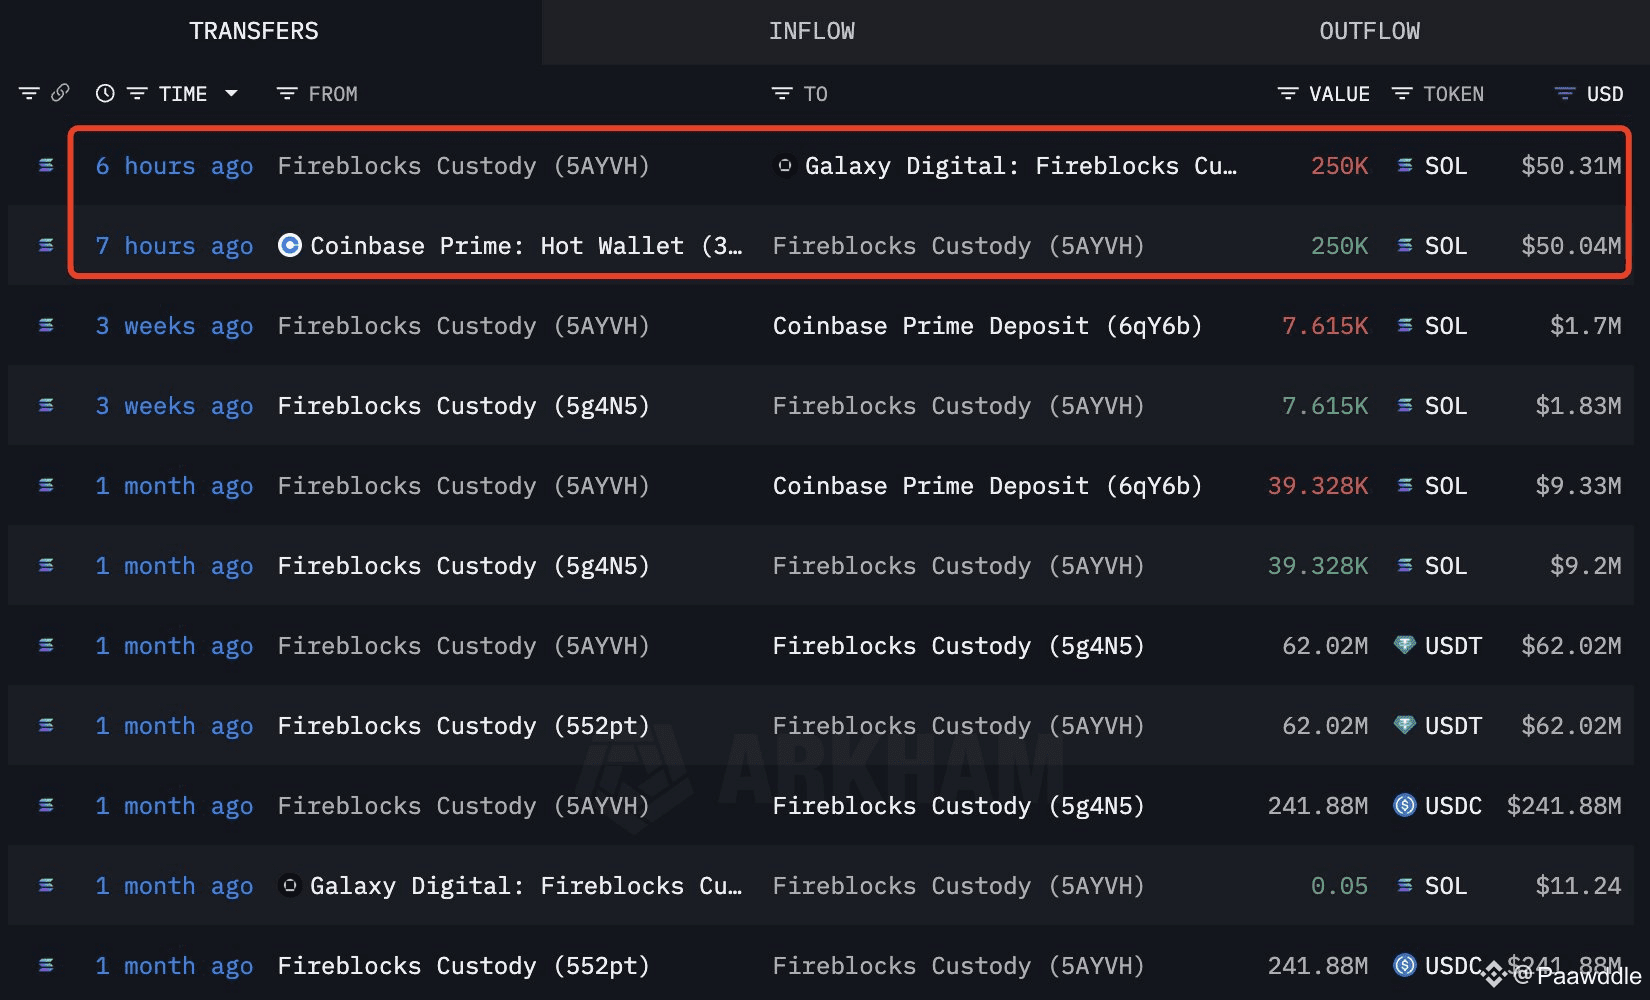1650x1000 pixels.
Task: Click the green 250K value in the 7 hours ago row
Action: click(1339, 246)
